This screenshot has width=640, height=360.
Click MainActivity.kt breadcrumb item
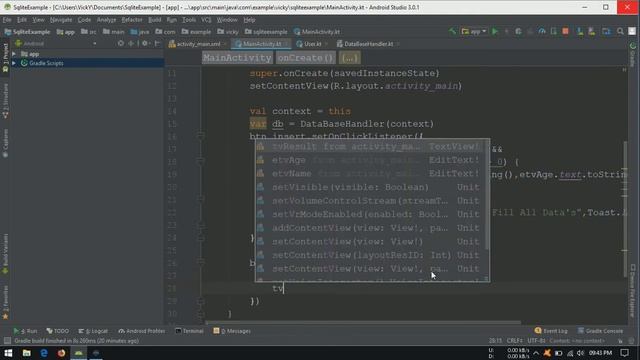click(x=316, y=32)
